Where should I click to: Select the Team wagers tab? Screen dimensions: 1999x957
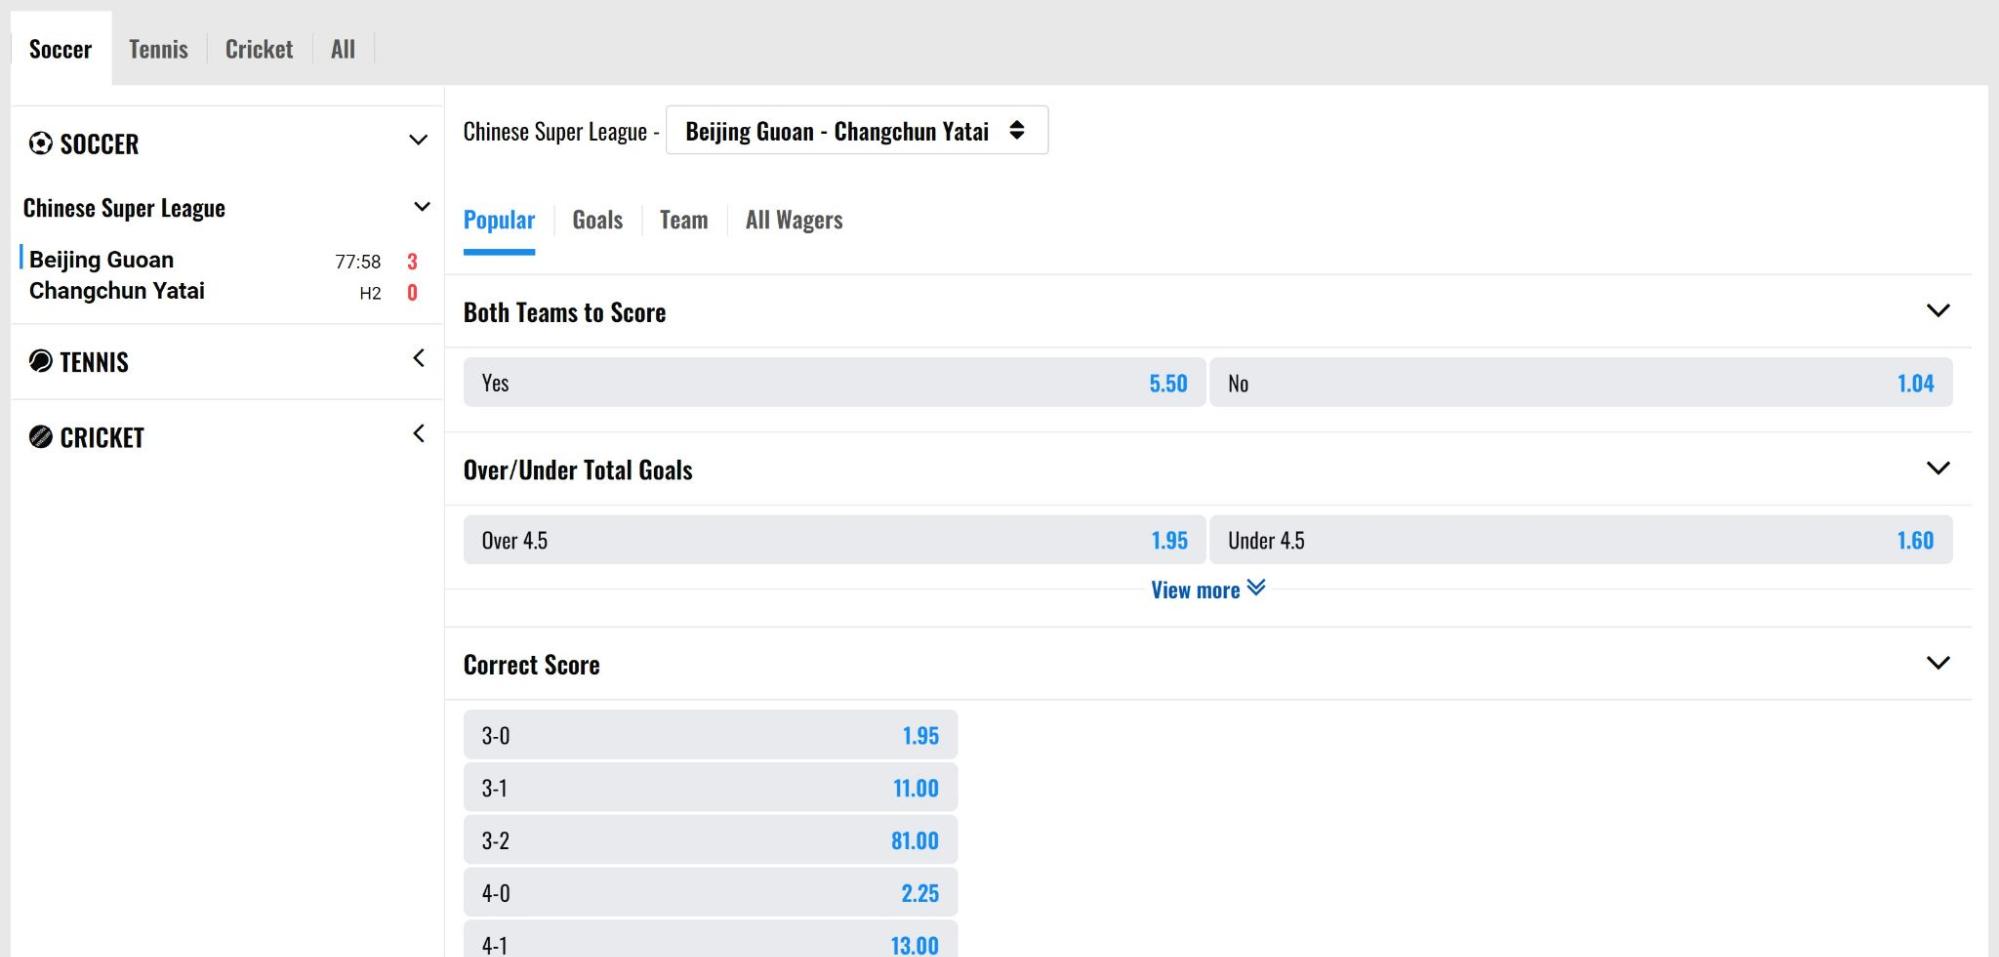[x=684, y=220]
